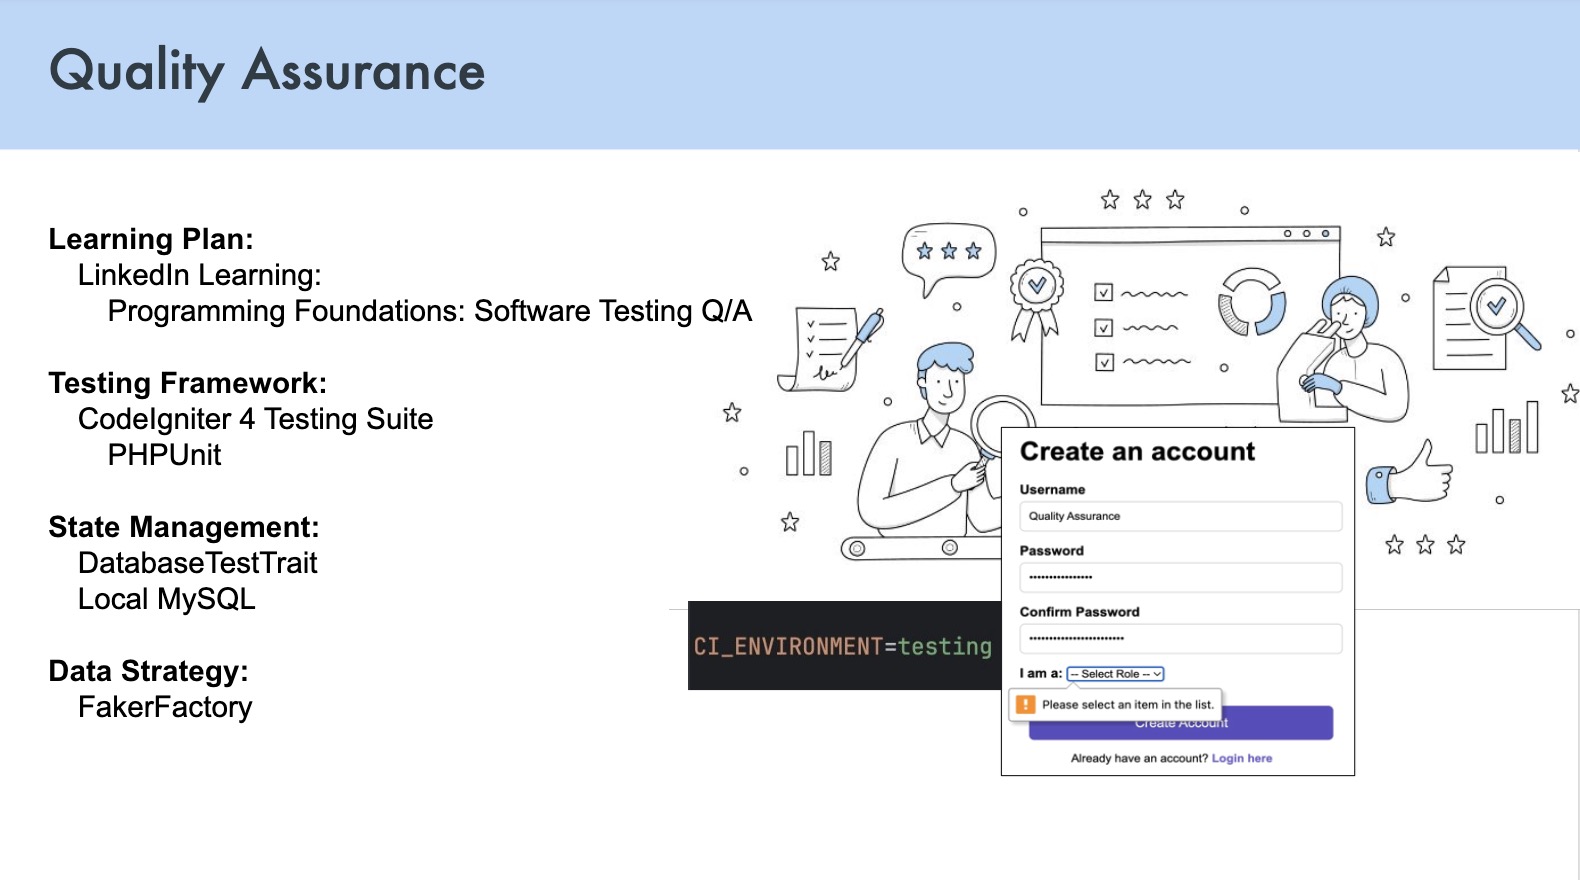Click into the Confirm Password field
This screenshot has width=1580, height=880.
pyautogui.click(x=1180, y=638)
